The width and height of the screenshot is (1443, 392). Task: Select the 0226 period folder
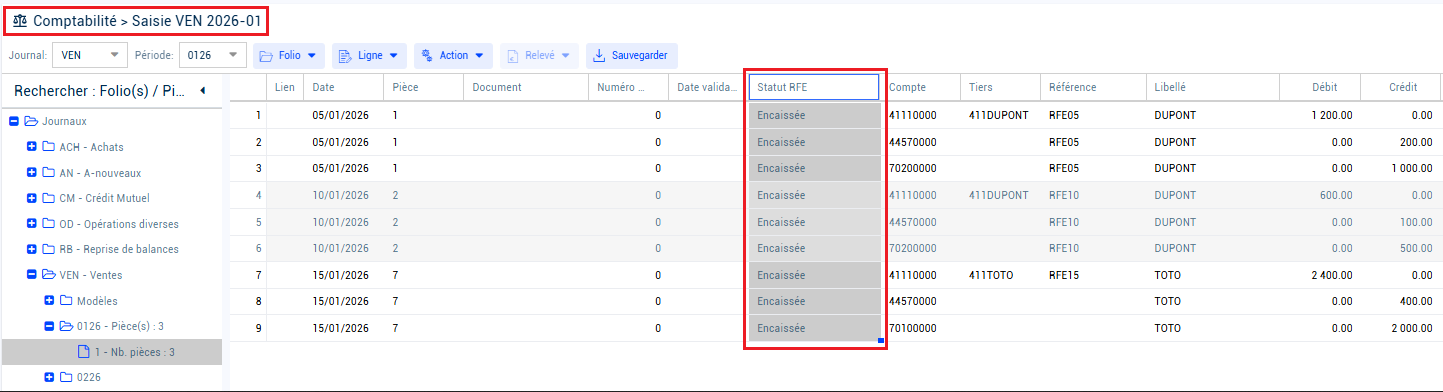(89, 377)
